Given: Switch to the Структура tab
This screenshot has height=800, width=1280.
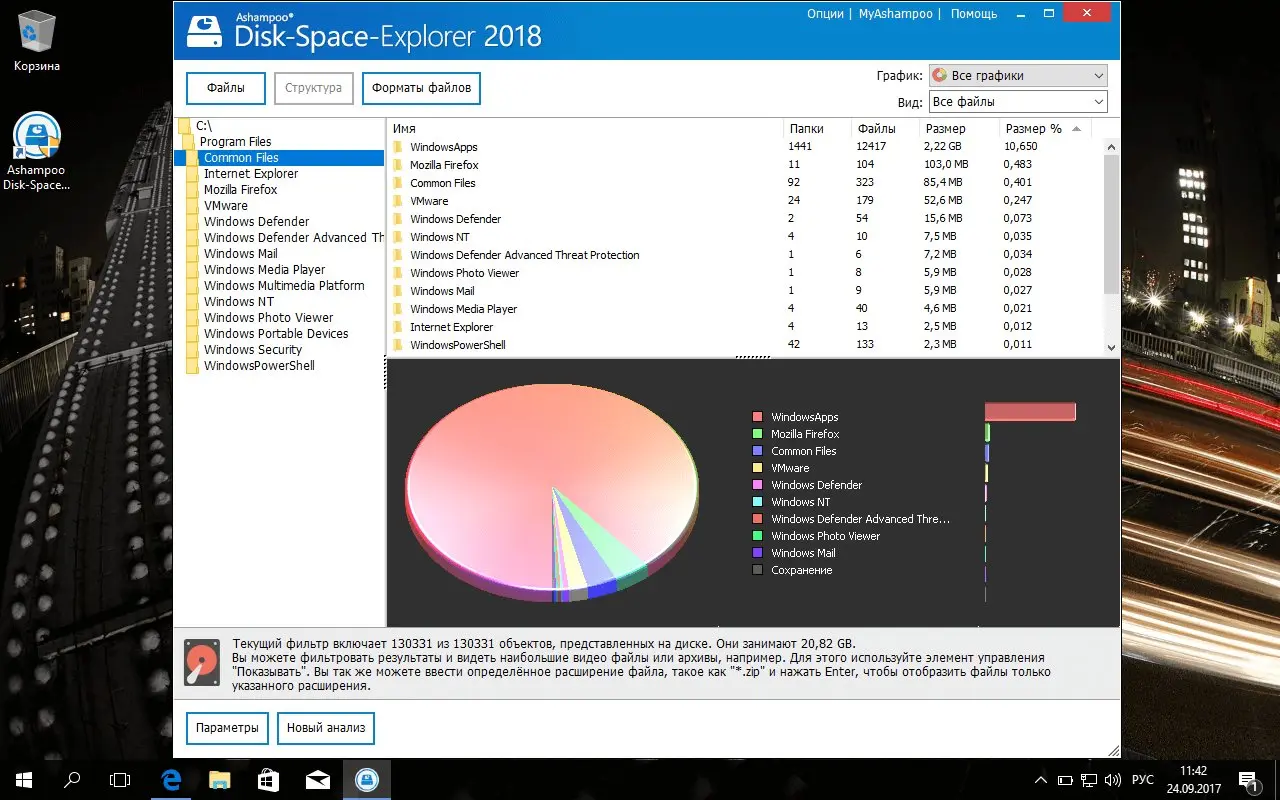Looking at the screenshot, I should 313,88.
